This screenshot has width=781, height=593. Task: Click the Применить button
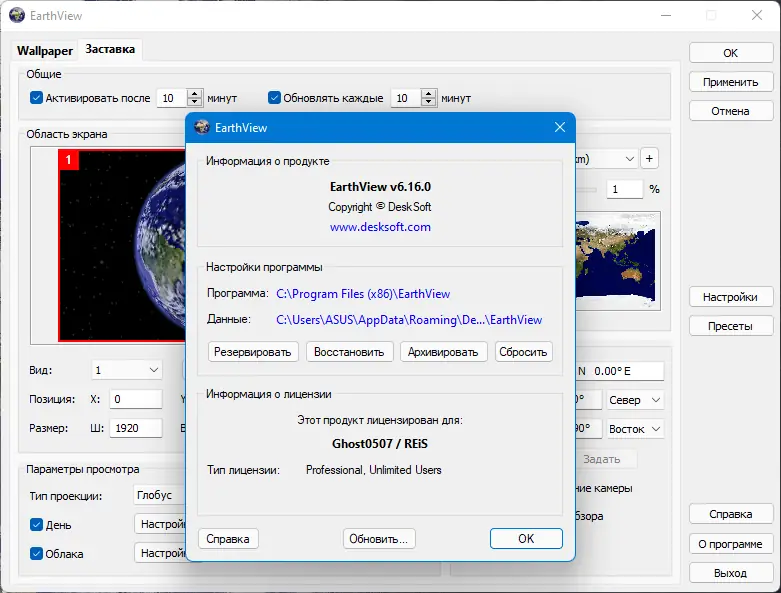731,82
